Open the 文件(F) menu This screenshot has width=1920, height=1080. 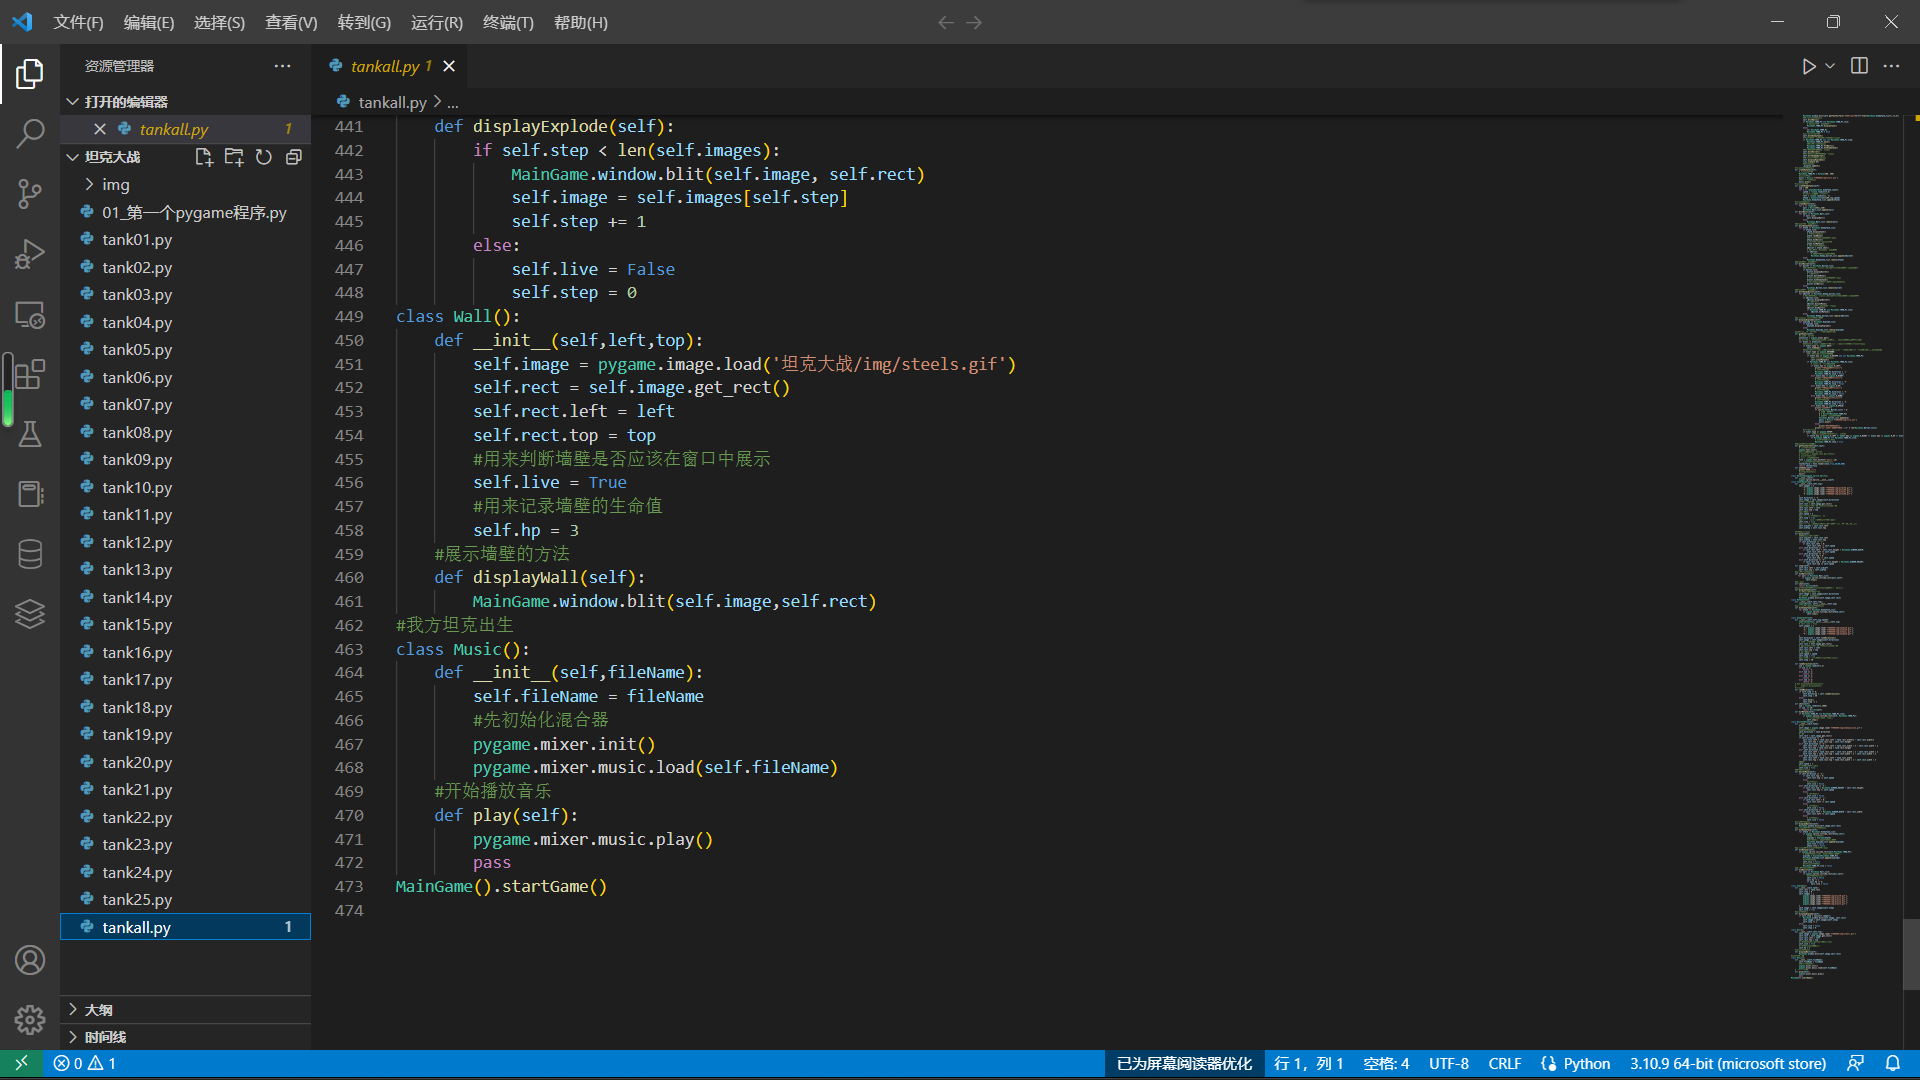78,22
